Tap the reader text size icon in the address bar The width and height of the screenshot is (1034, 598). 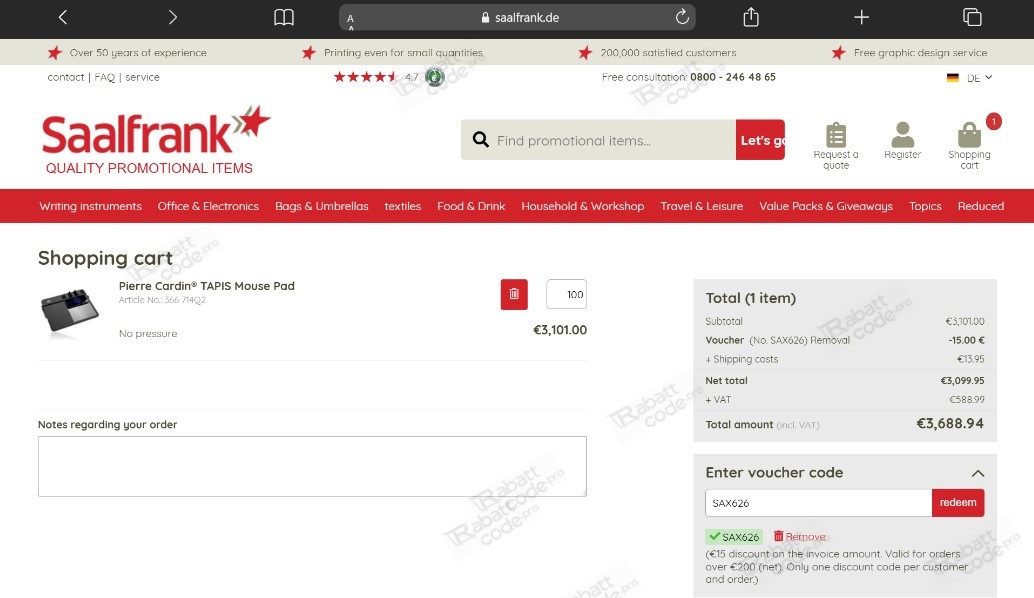click(350, 20)
